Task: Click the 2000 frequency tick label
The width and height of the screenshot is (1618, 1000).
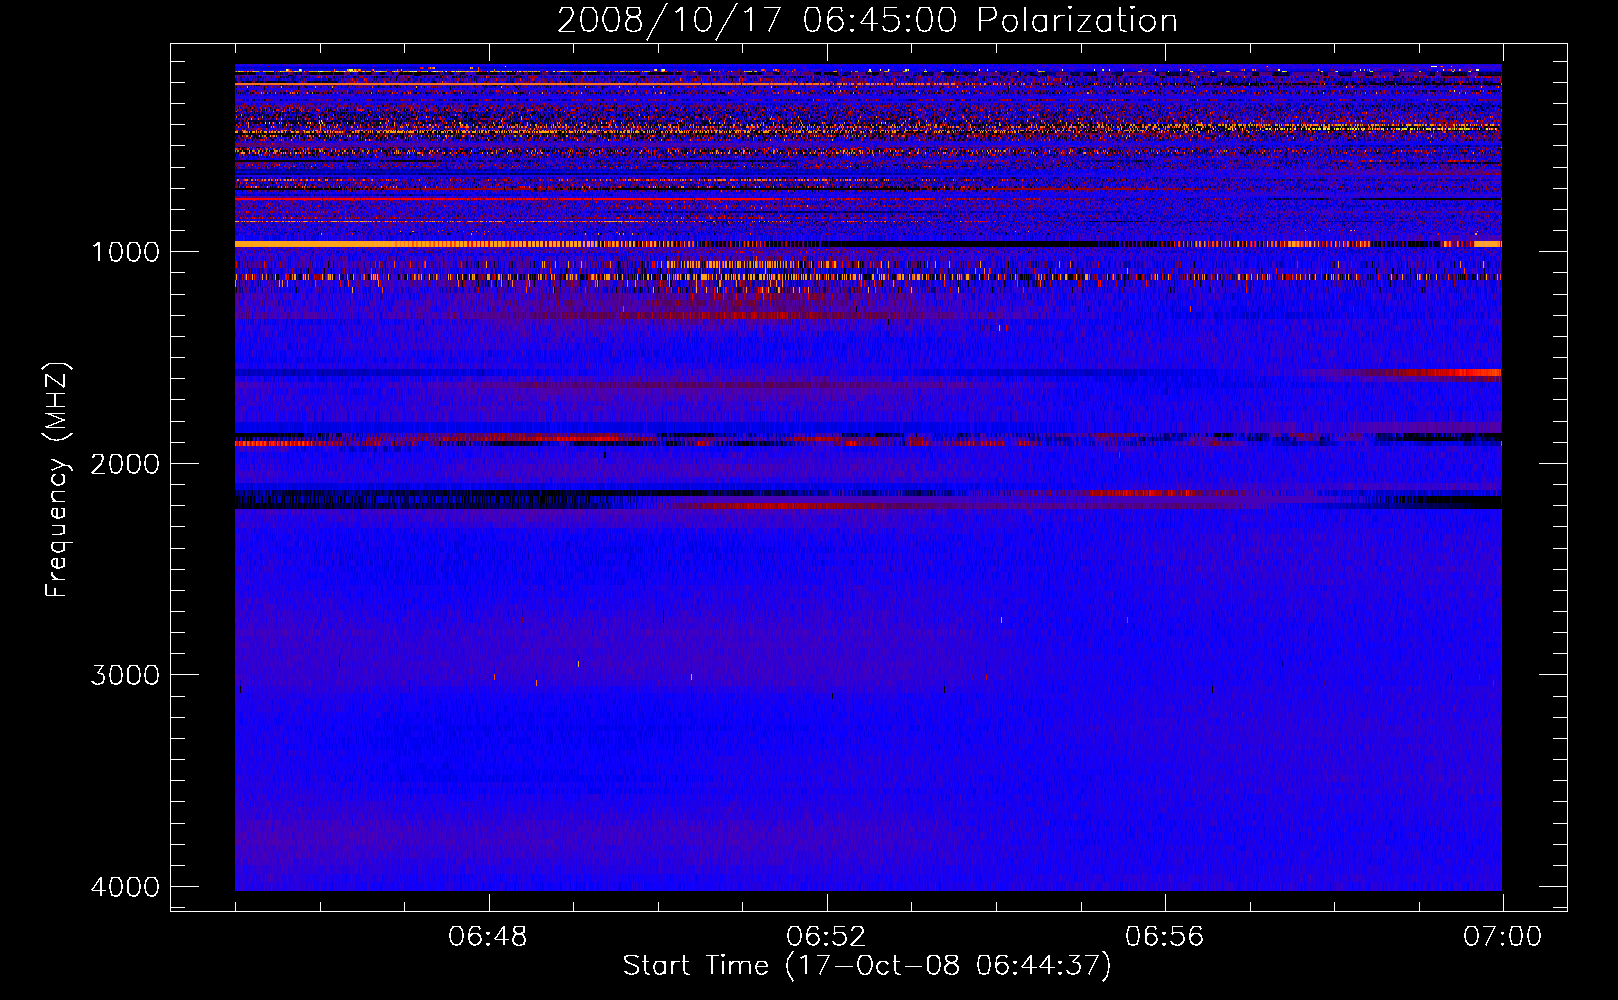Action: click(x=125, y=463)
